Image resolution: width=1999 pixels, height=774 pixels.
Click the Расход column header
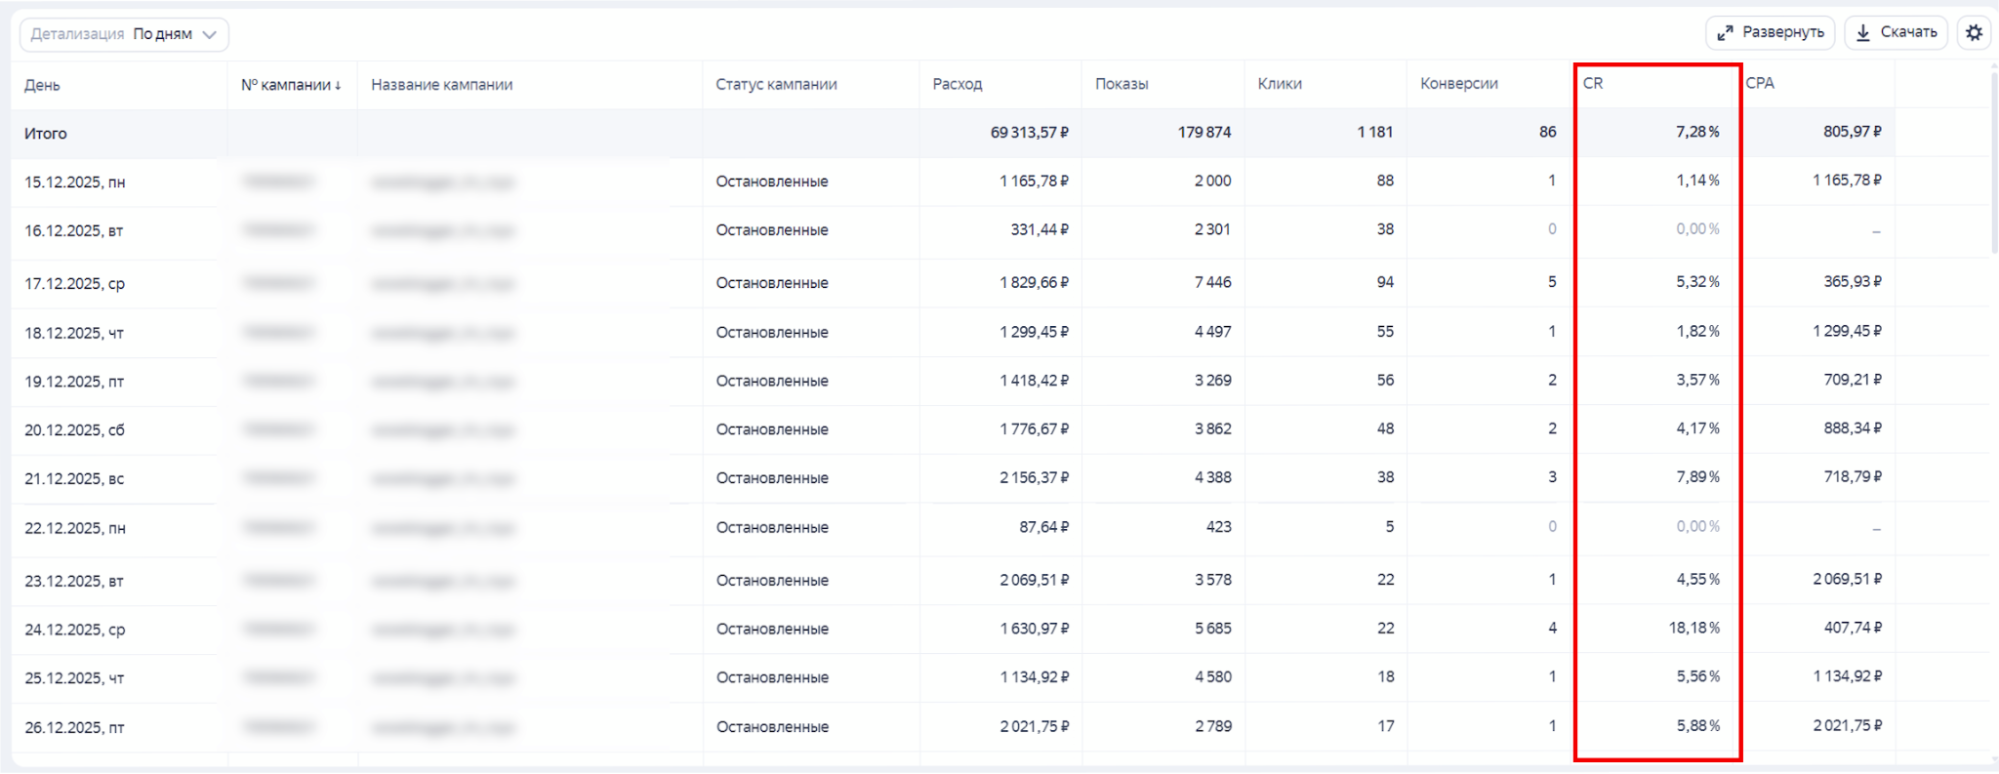[x=957, y=84]
